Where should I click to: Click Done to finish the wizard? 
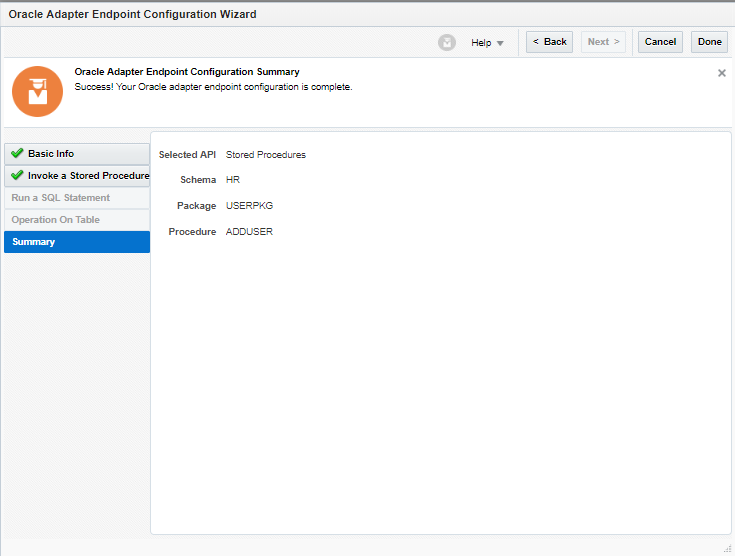[x=709, y=42]
